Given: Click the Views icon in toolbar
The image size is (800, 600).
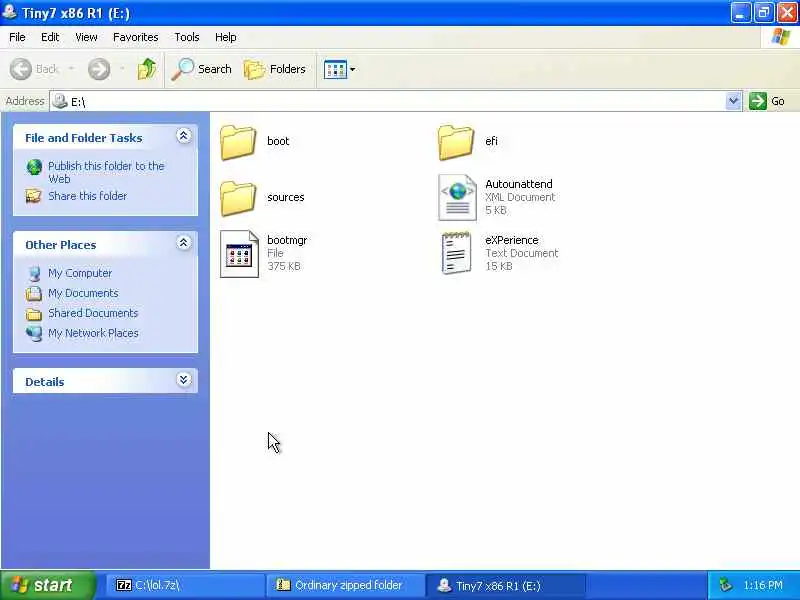Looking at the screenshot, I should pyautogui.click(x=335, y=69).
